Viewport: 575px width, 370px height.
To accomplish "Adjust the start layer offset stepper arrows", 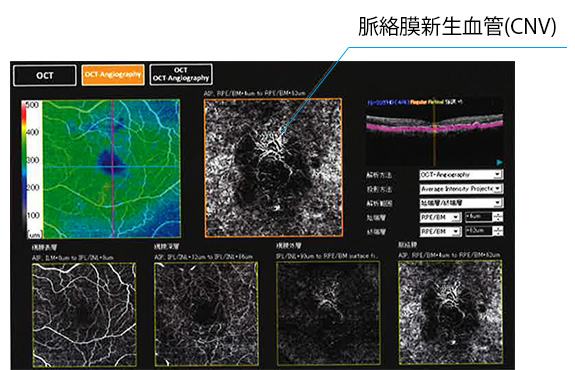I will pos(498,217).
